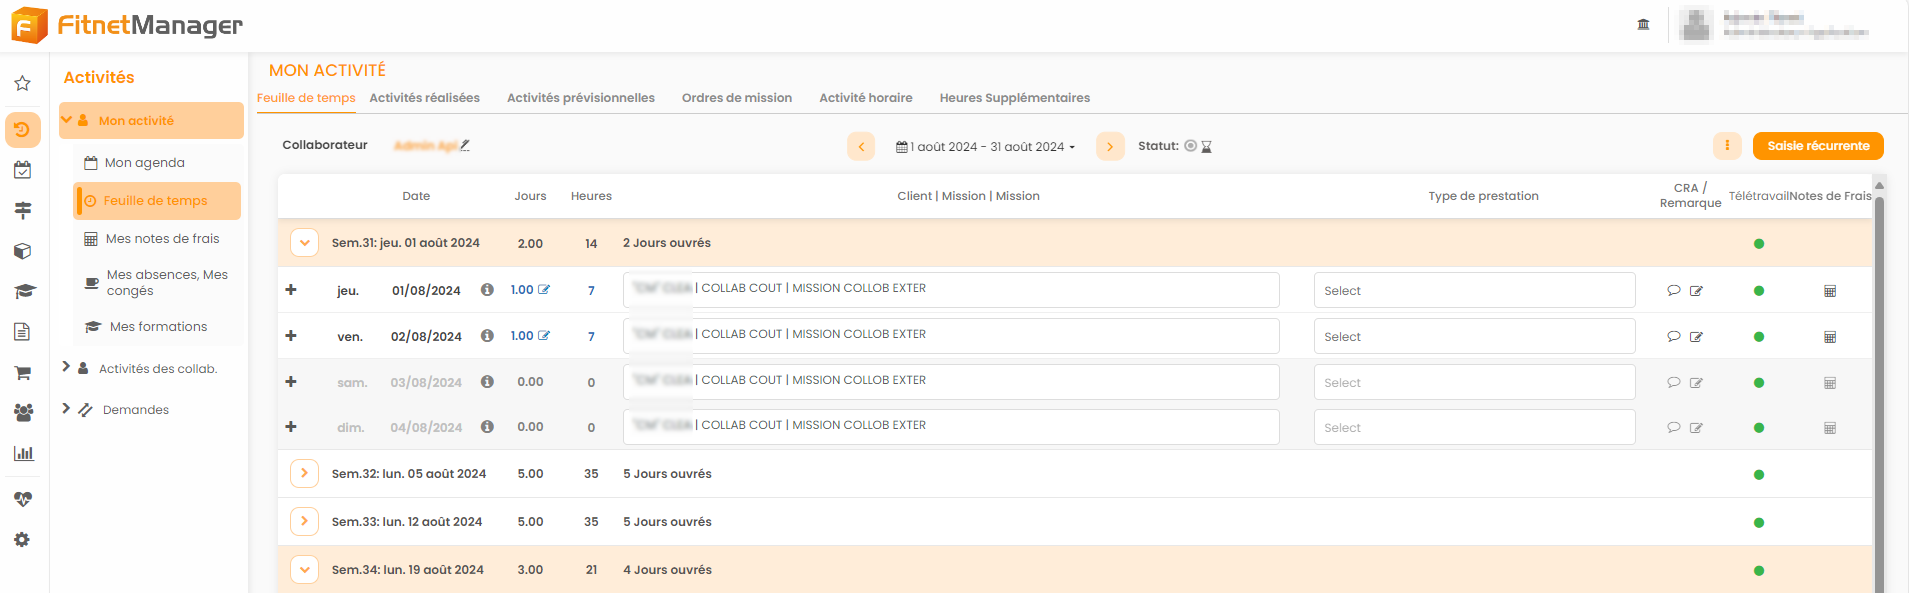This screenshot has width=1909, height=593.
Task: Edit the collaborator name pencil icon
Action: [x=465, y=146]
